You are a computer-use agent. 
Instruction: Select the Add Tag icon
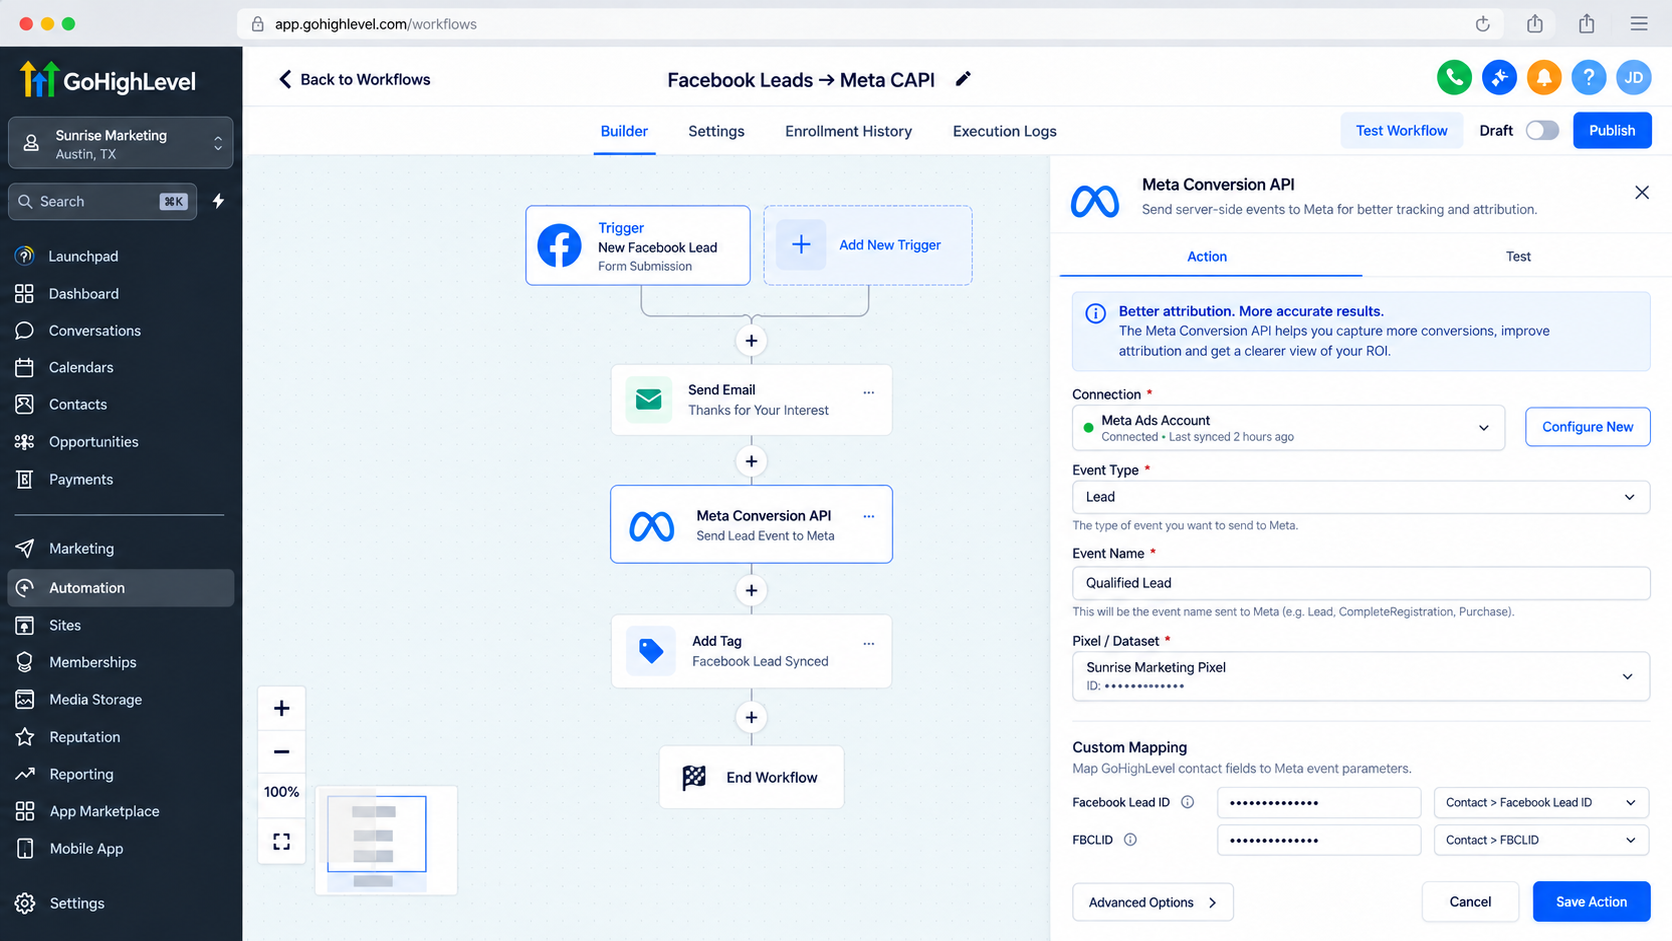(650, 651)
